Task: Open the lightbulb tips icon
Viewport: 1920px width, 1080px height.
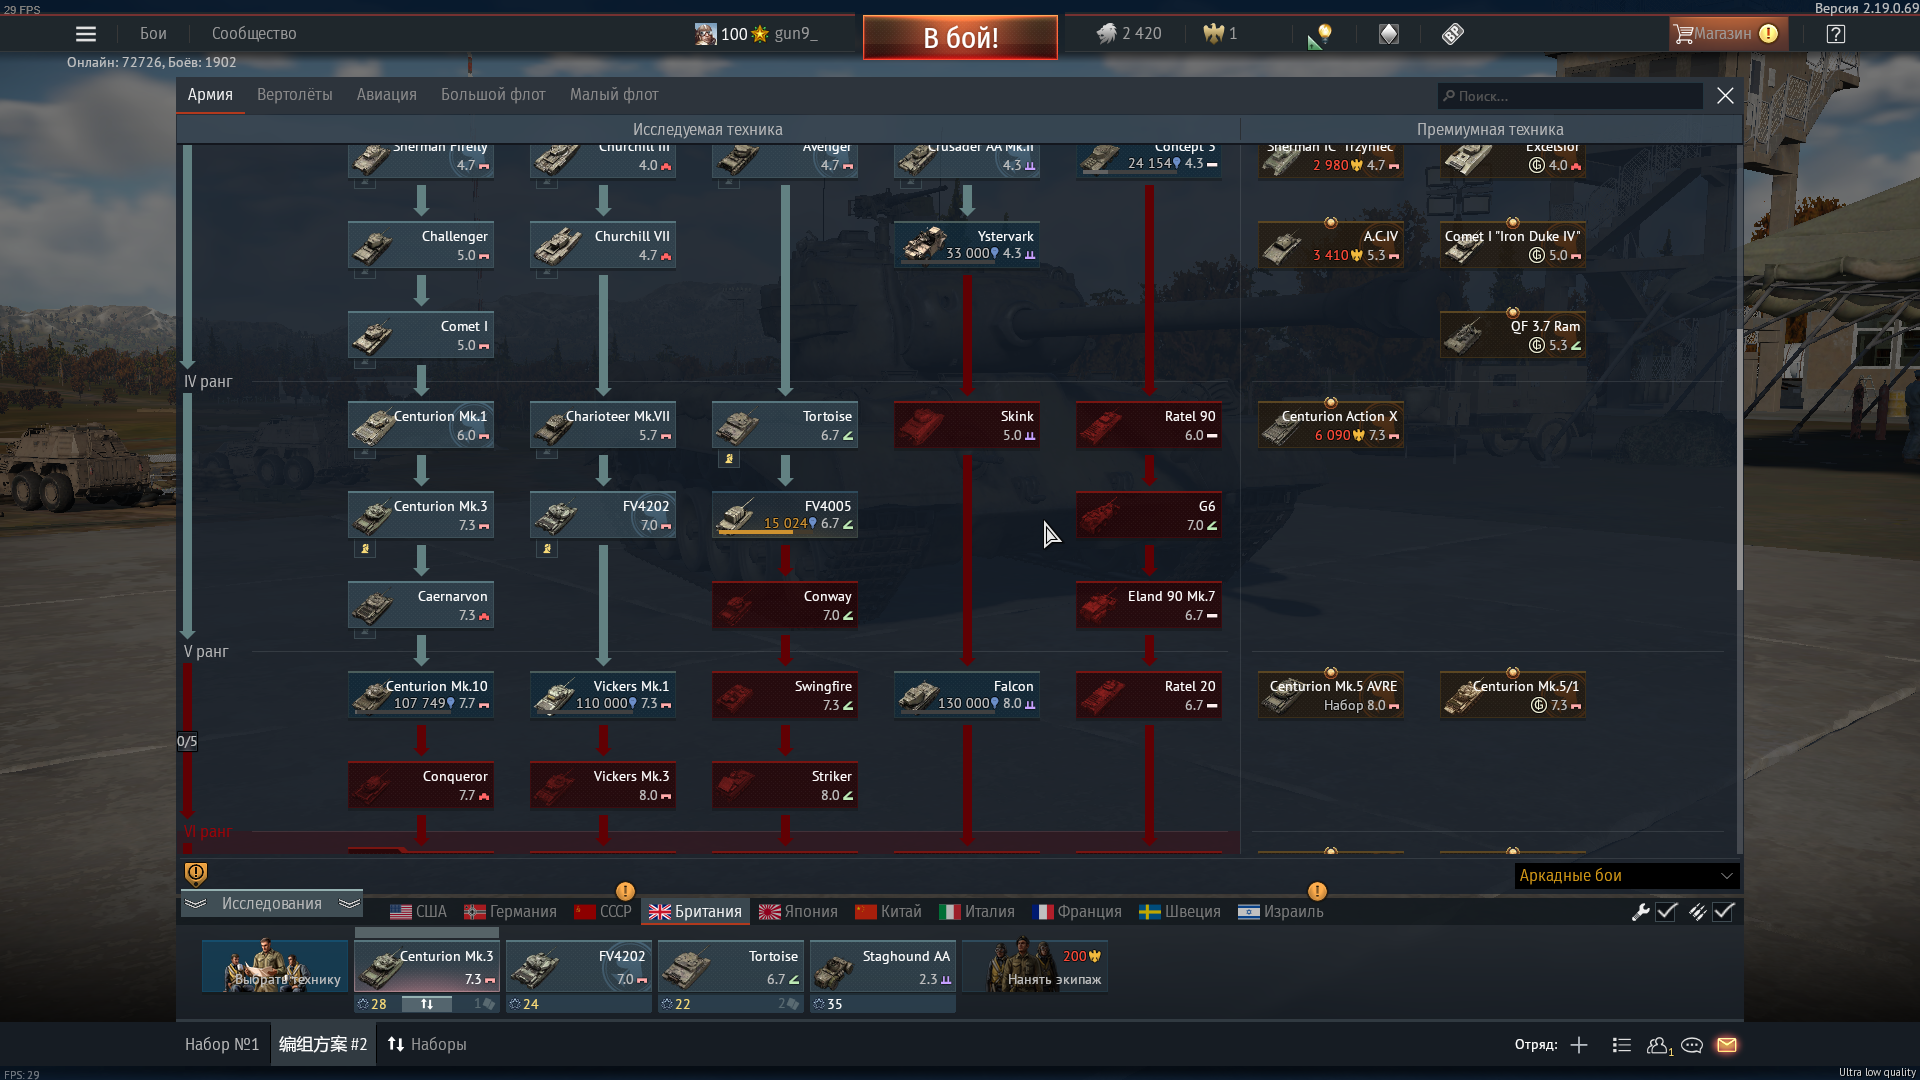Action: pos(1320,36)
